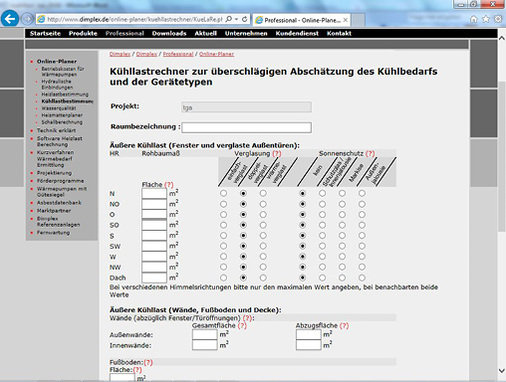506x382 pixels.
Task: Click the Außenwände Gesamtfläche field
Action: 205,335
